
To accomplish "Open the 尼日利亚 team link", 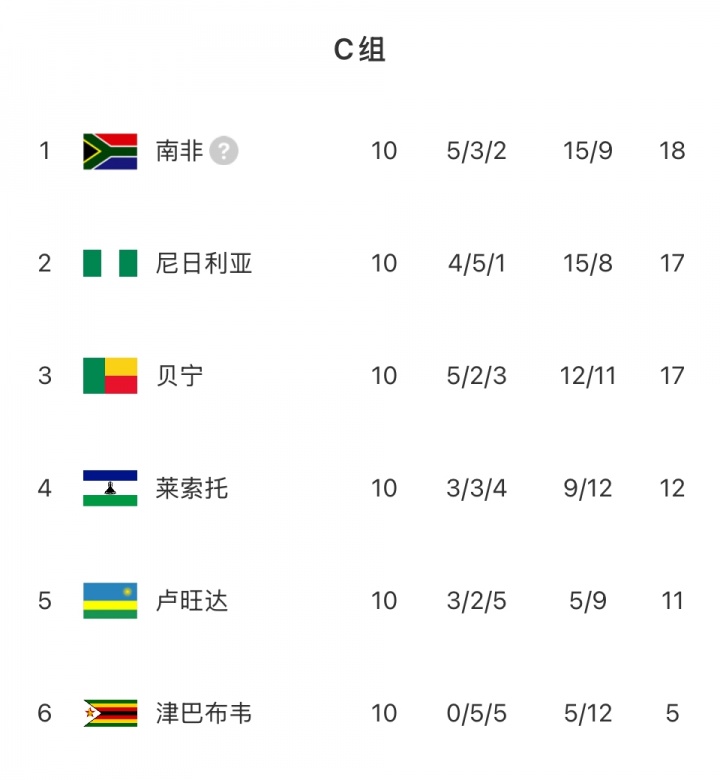I will 204,264.
